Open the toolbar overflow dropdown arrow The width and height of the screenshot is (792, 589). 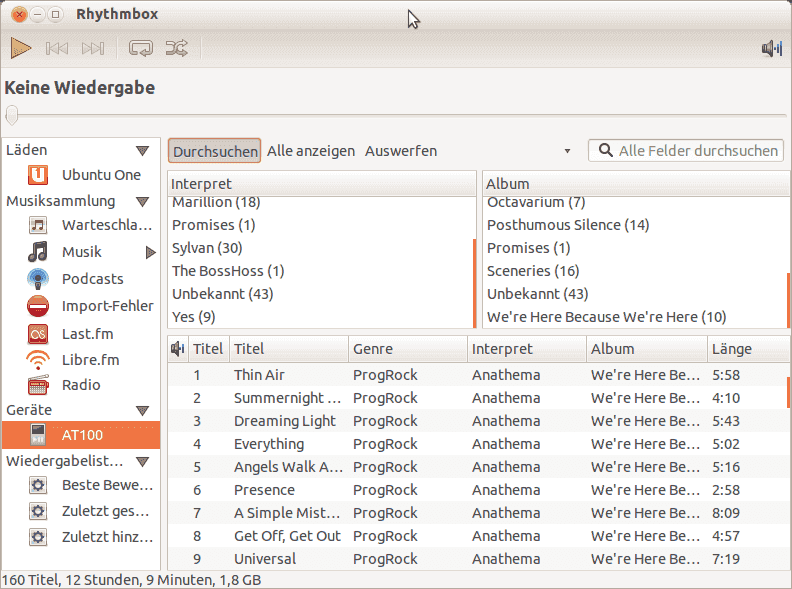(x=567, y=151)
